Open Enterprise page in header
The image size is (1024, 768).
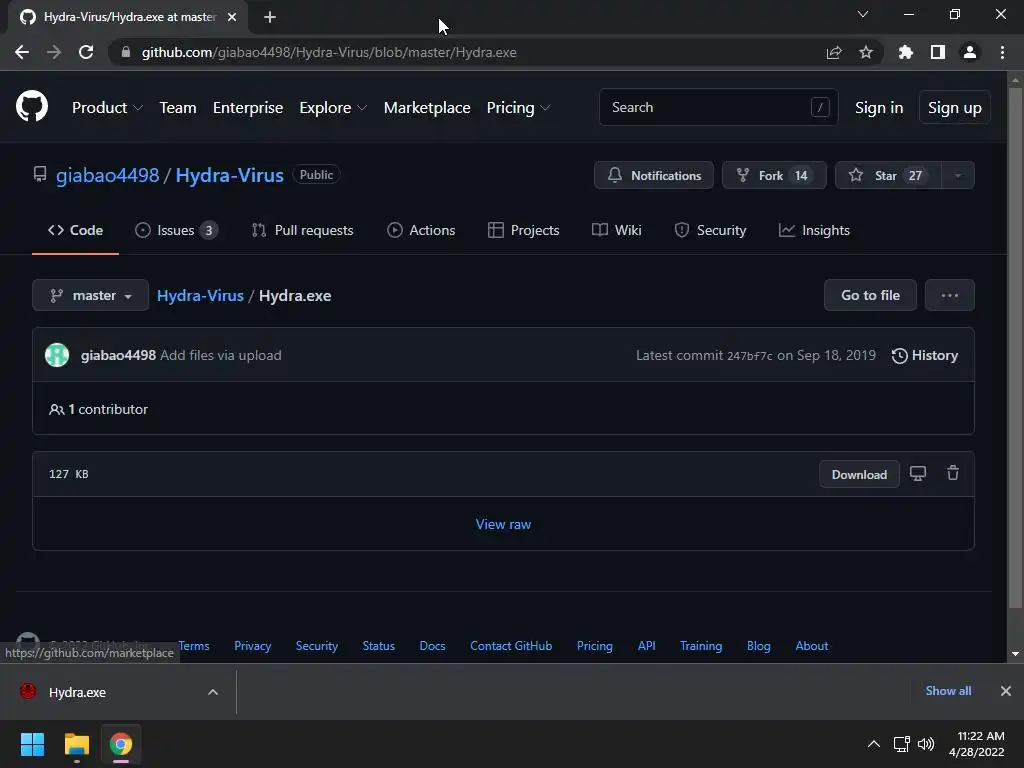(248, 108)
